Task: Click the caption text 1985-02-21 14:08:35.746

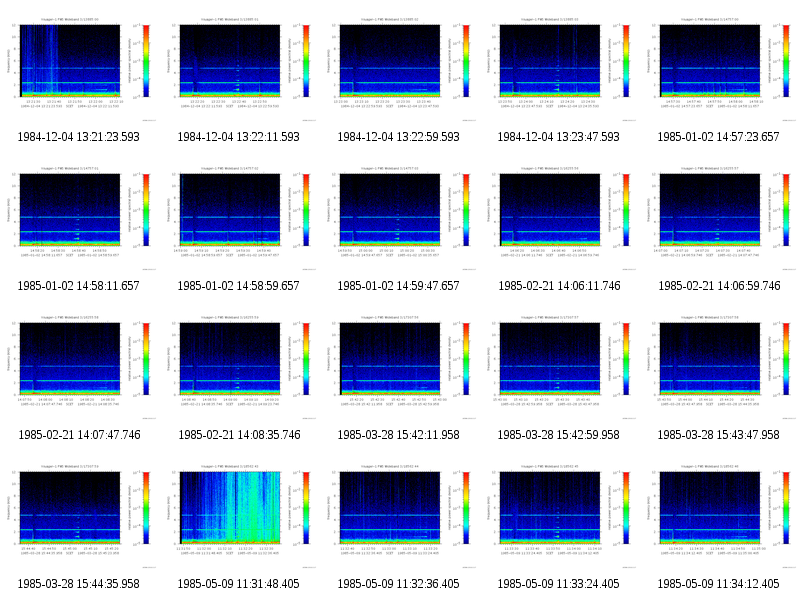Action: pyautogui.click(x=239, y=435)
